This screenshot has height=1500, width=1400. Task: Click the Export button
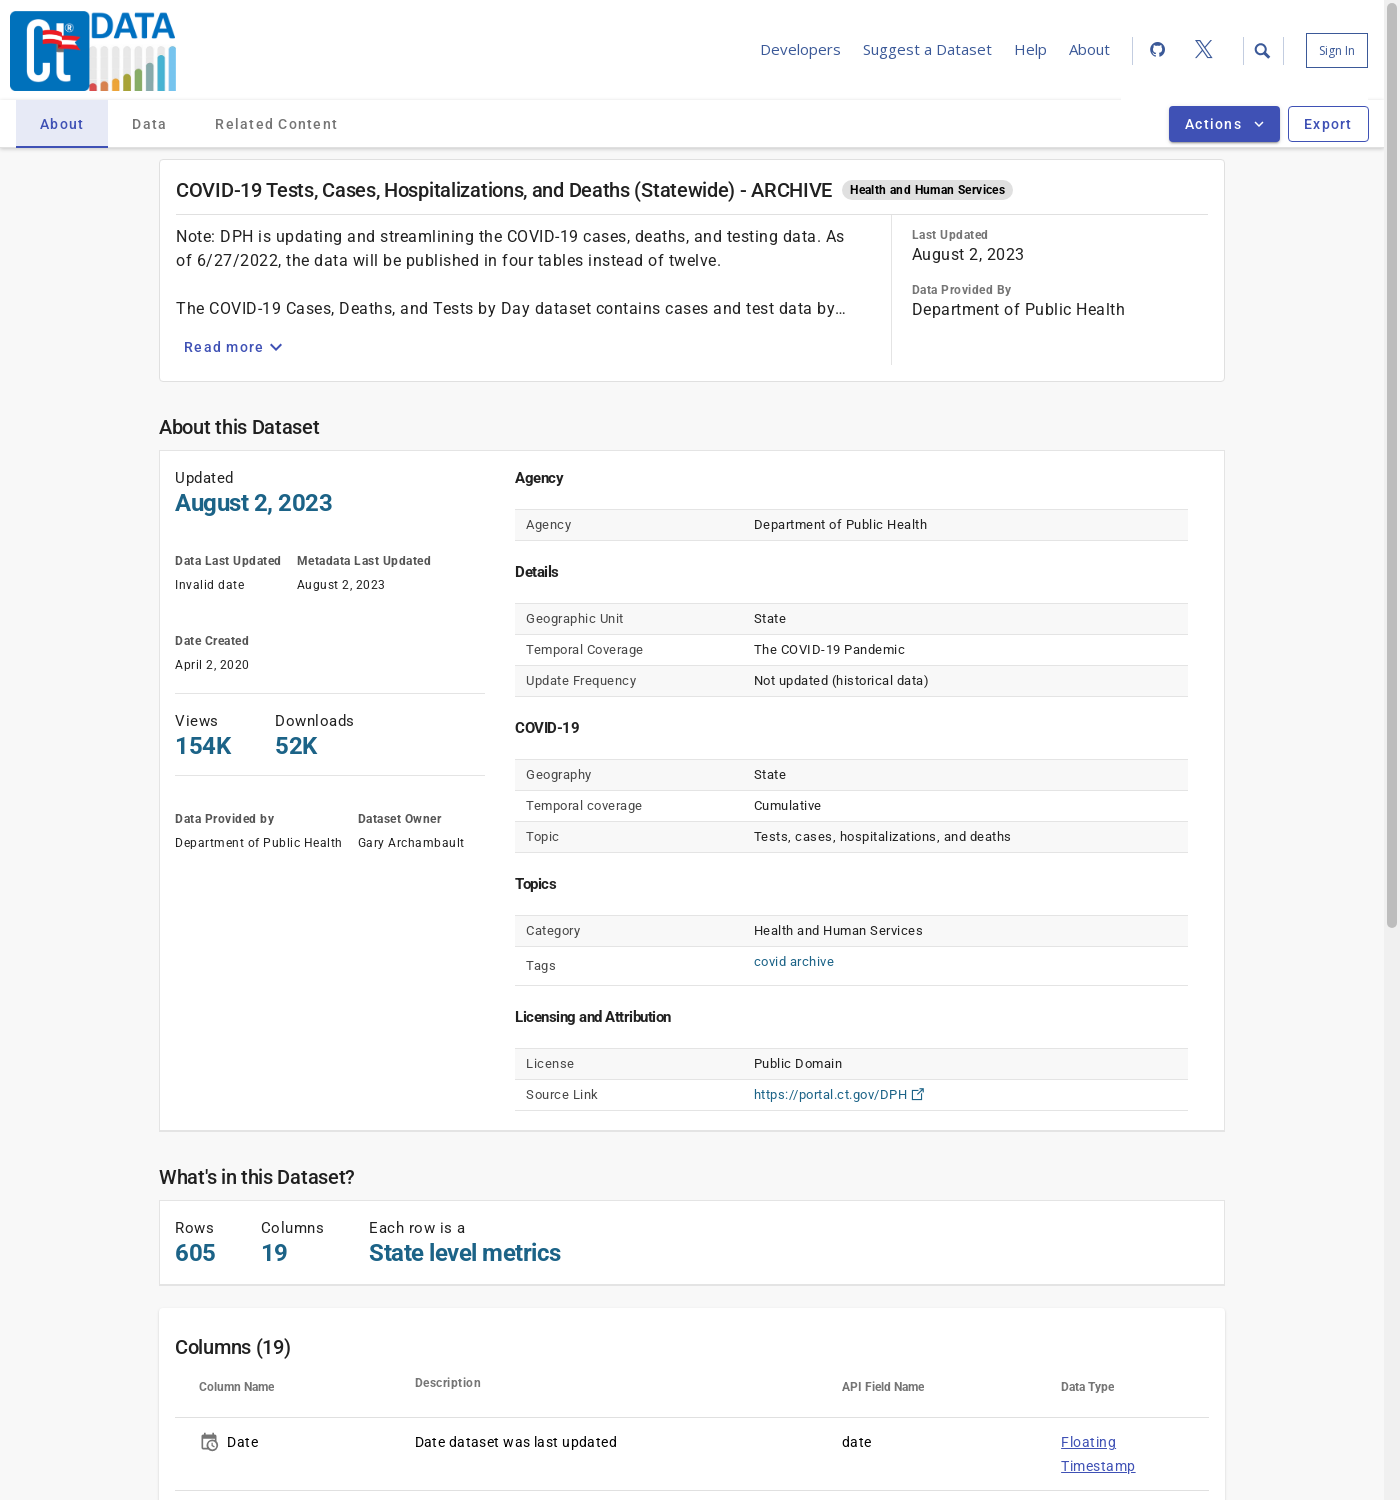pyautogui.click(x=1327, y=124)
